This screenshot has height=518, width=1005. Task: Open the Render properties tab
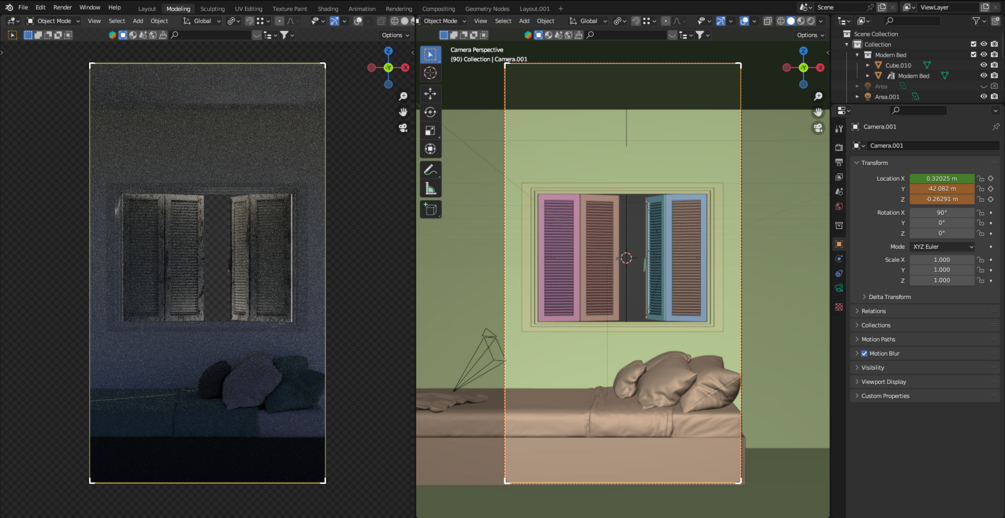click(839, 147)
